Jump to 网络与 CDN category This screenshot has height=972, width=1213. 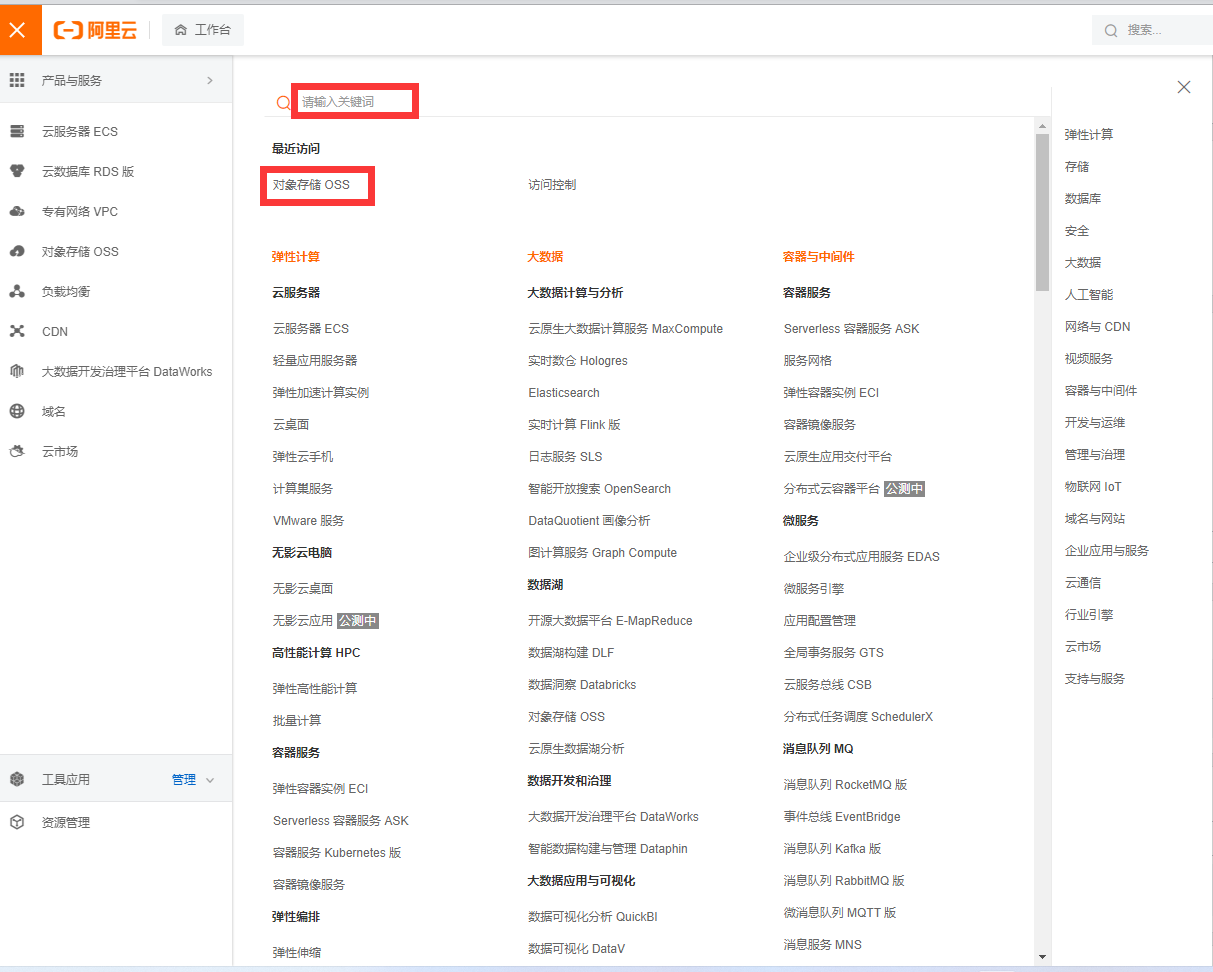[1098, 326]
